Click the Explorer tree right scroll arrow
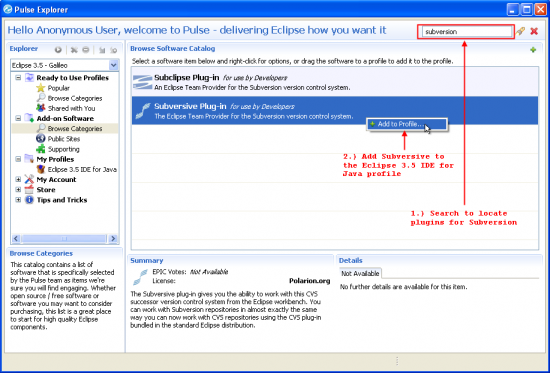 coord(113,239)
